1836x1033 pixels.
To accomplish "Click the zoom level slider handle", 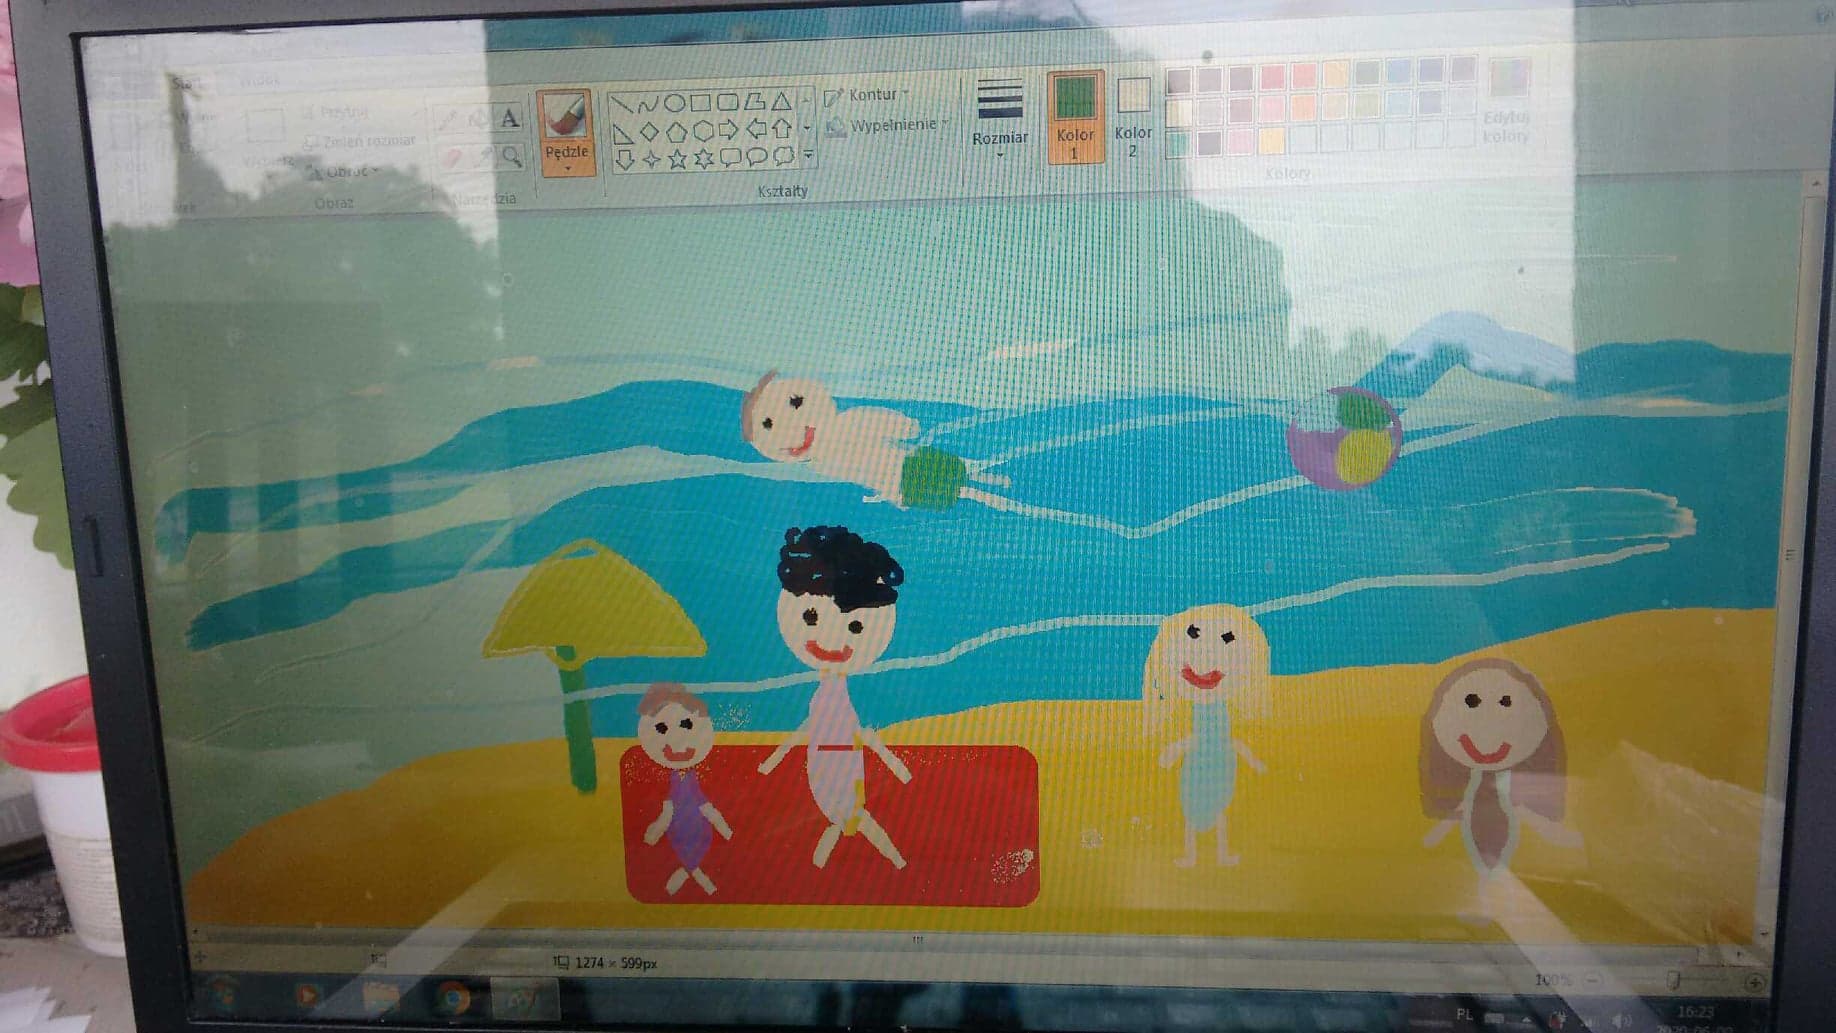I will (x=1672, y=982).
